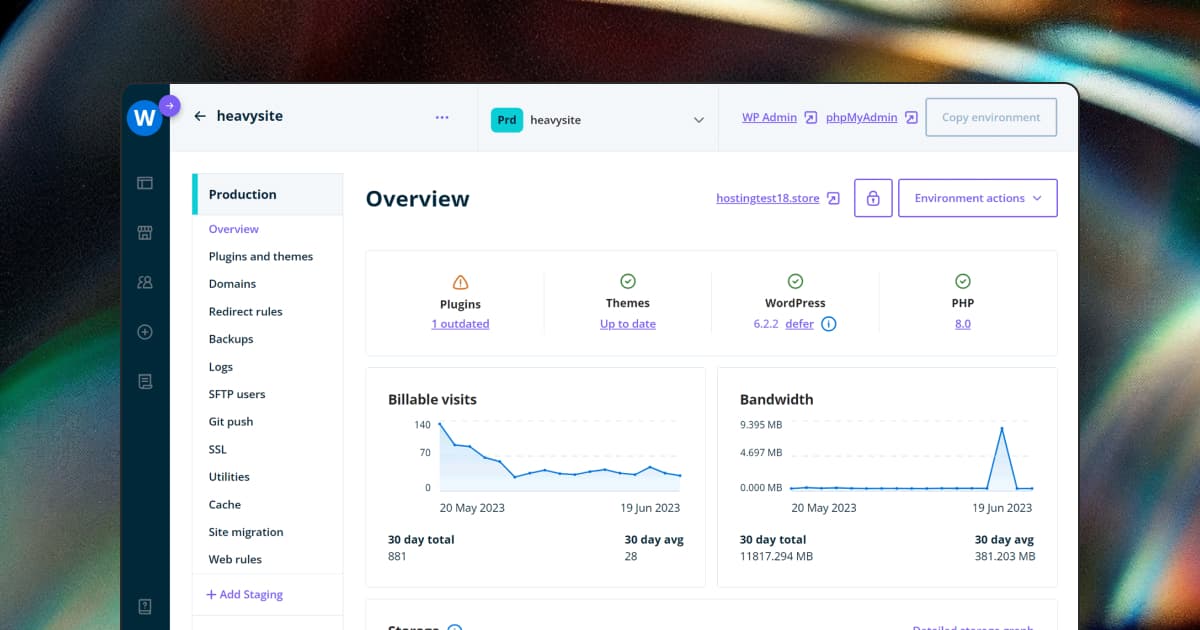Click the W logo in the sidebar

coord(144,118)
